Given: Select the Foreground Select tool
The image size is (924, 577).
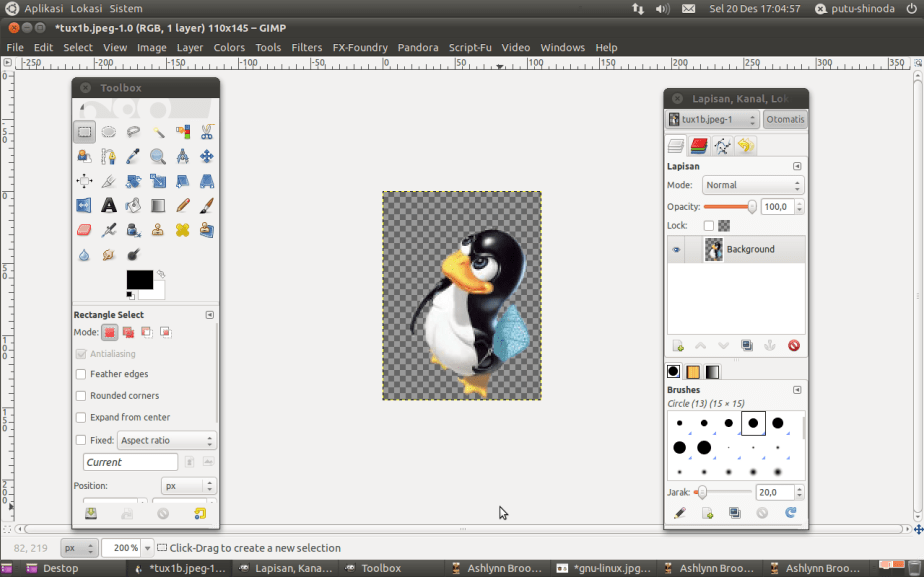Looking at the screenshot, I should tap(84, 156).
